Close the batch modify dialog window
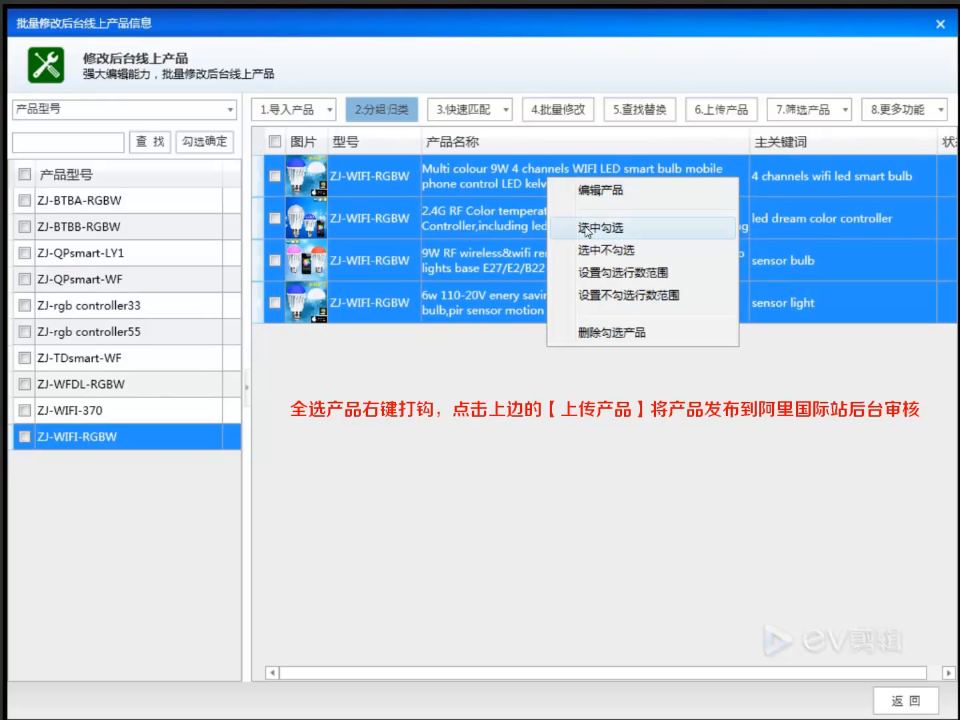This screenshot has height=720, width=960. click(940, 24)
